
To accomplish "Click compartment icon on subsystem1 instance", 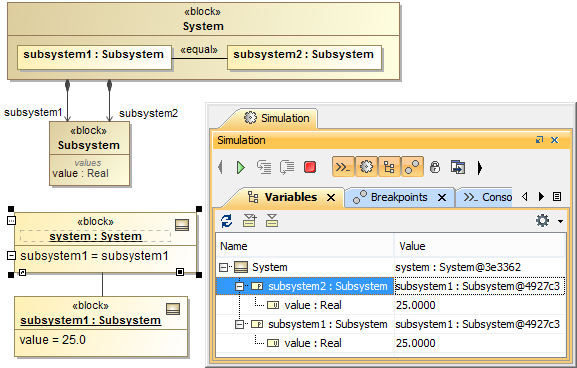I will 173,309.
